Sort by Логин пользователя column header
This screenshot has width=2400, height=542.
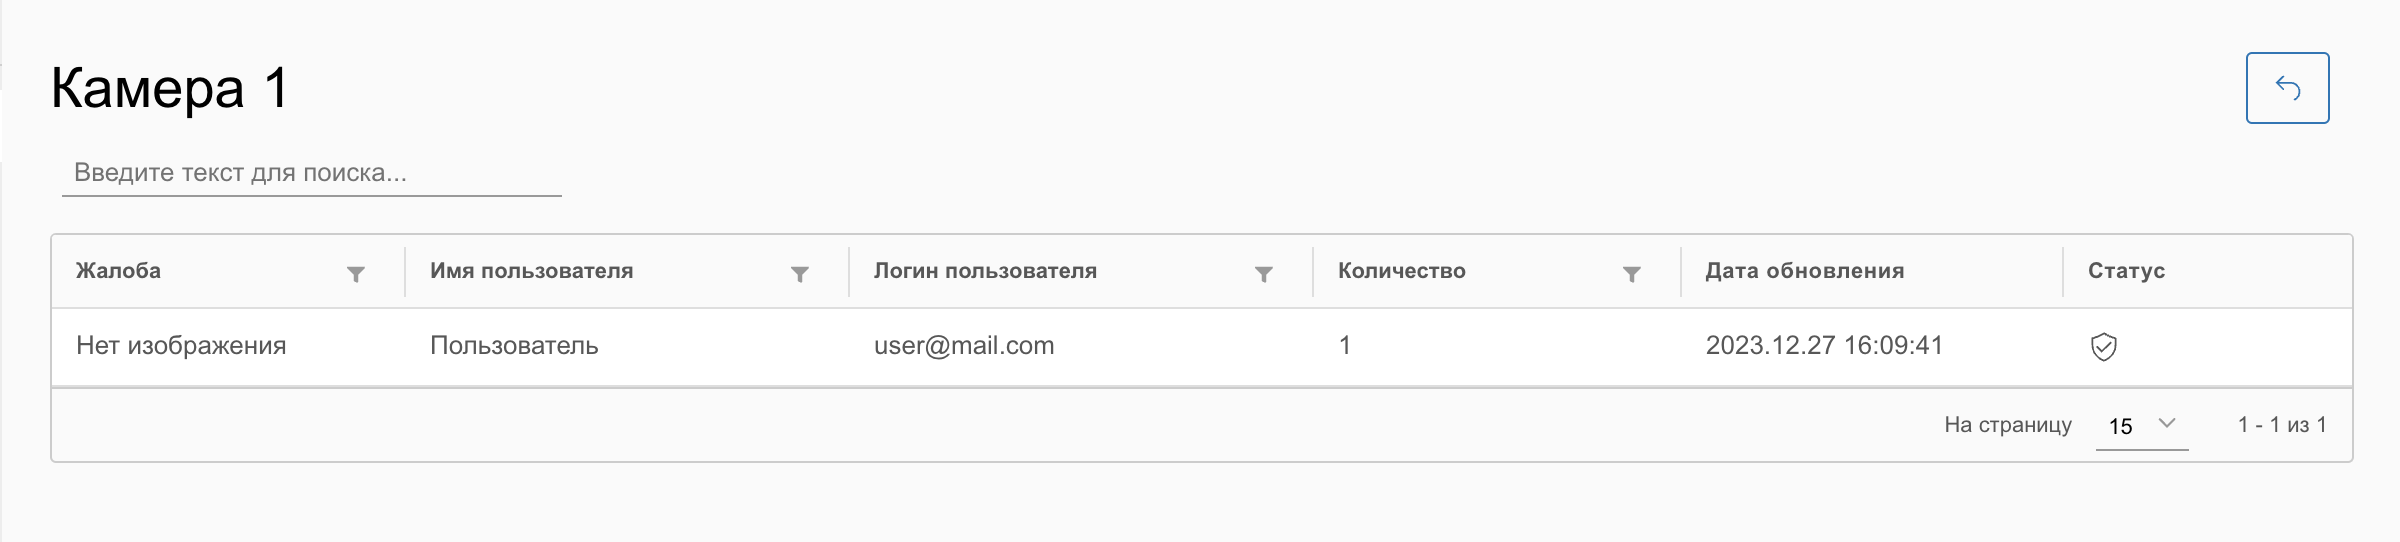click(985, 271)
